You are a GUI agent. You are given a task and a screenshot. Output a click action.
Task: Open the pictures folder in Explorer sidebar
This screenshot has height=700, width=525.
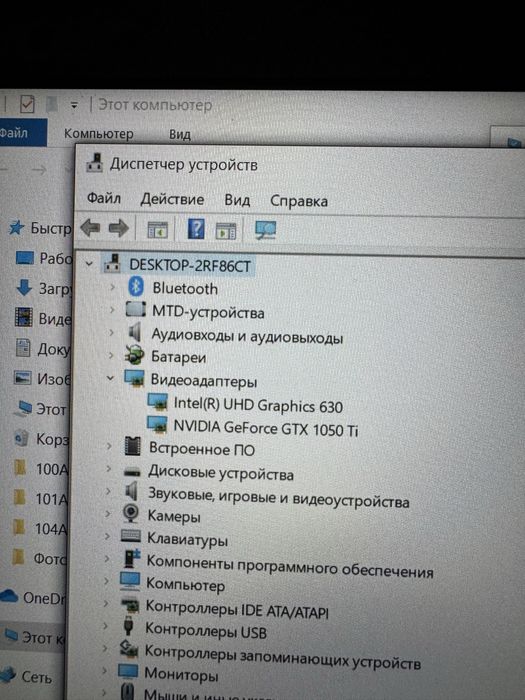click(x=42, y=379)
